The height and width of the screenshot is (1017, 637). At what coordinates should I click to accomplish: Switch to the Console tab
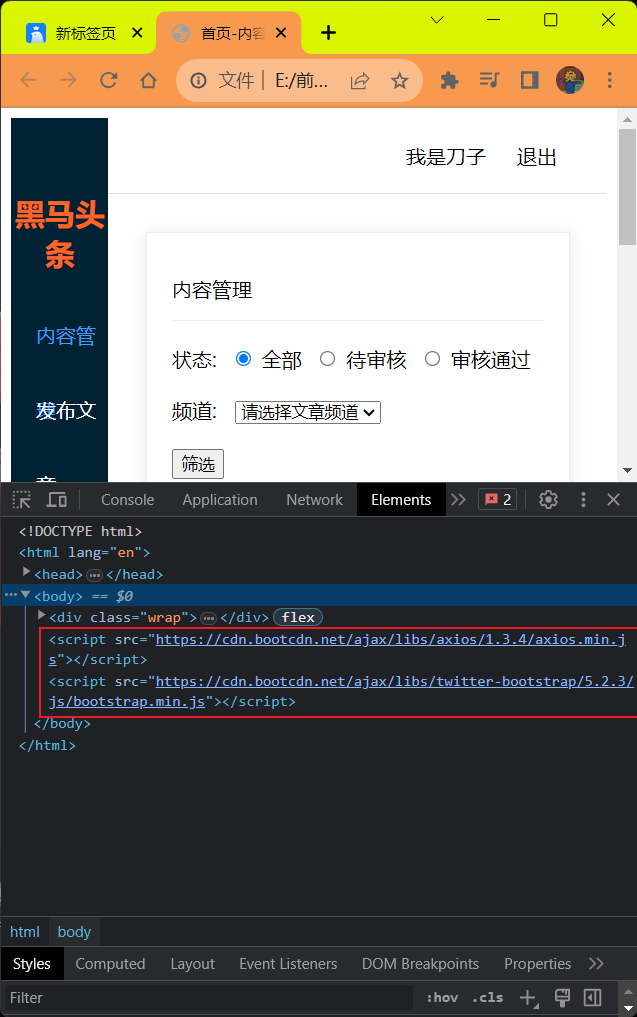(x=128, y=500)
